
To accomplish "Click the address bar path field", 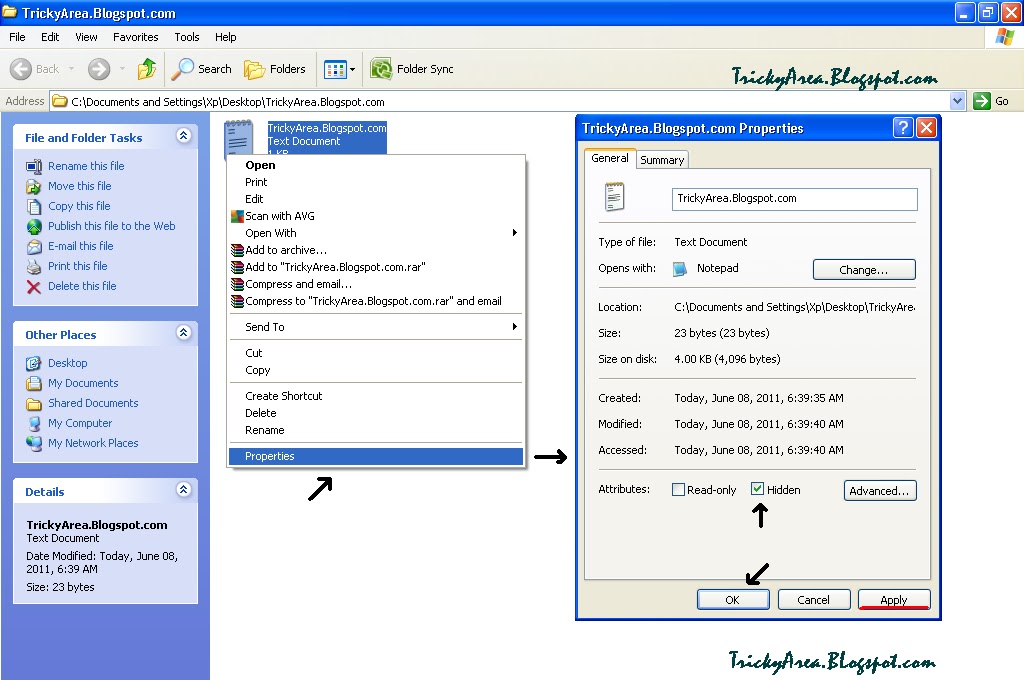I will pos(500,101).
